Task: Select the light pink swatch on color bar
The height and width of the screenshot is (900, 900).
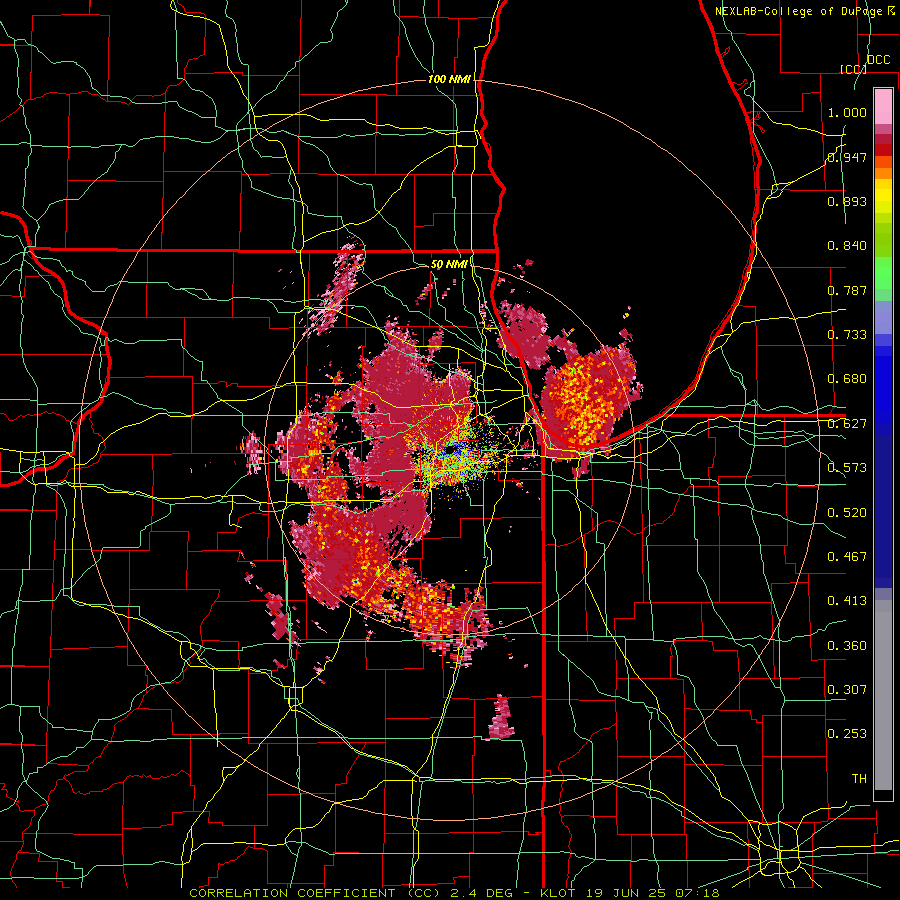Action: click(883, 107)
